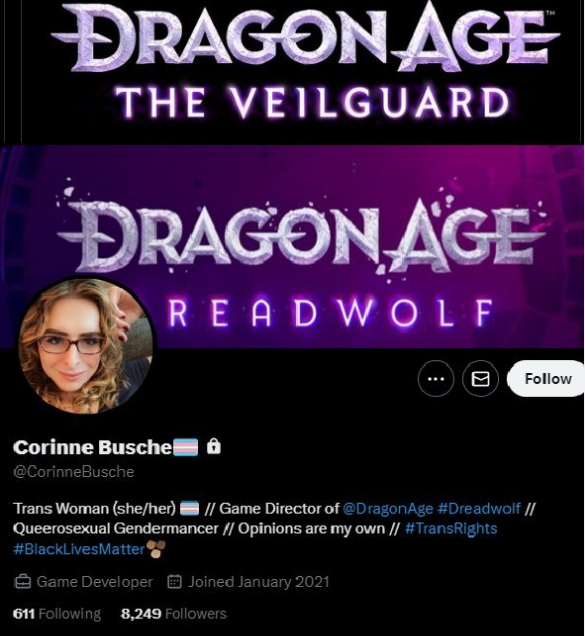Open the three-dot more options menu
The image size is (585, 636).
(x=436, y=378)
